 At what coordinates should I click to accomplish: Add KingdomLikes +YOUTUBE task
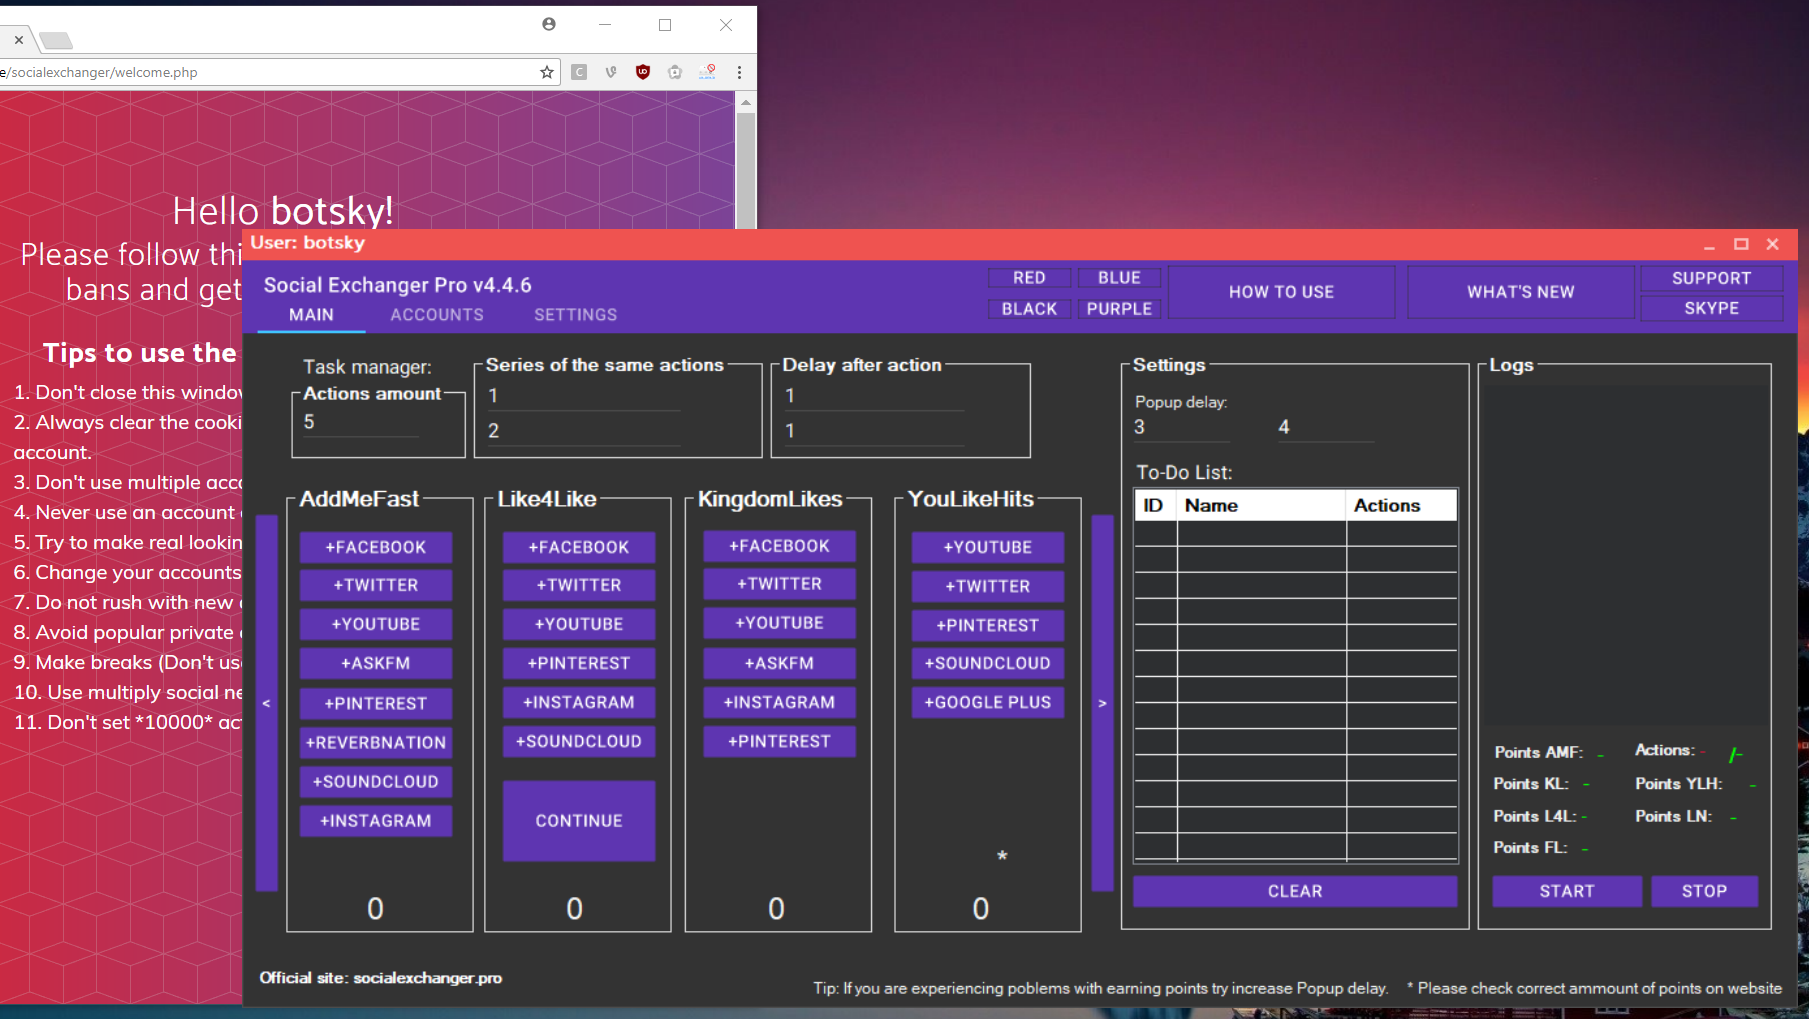(x=780, y=623)
